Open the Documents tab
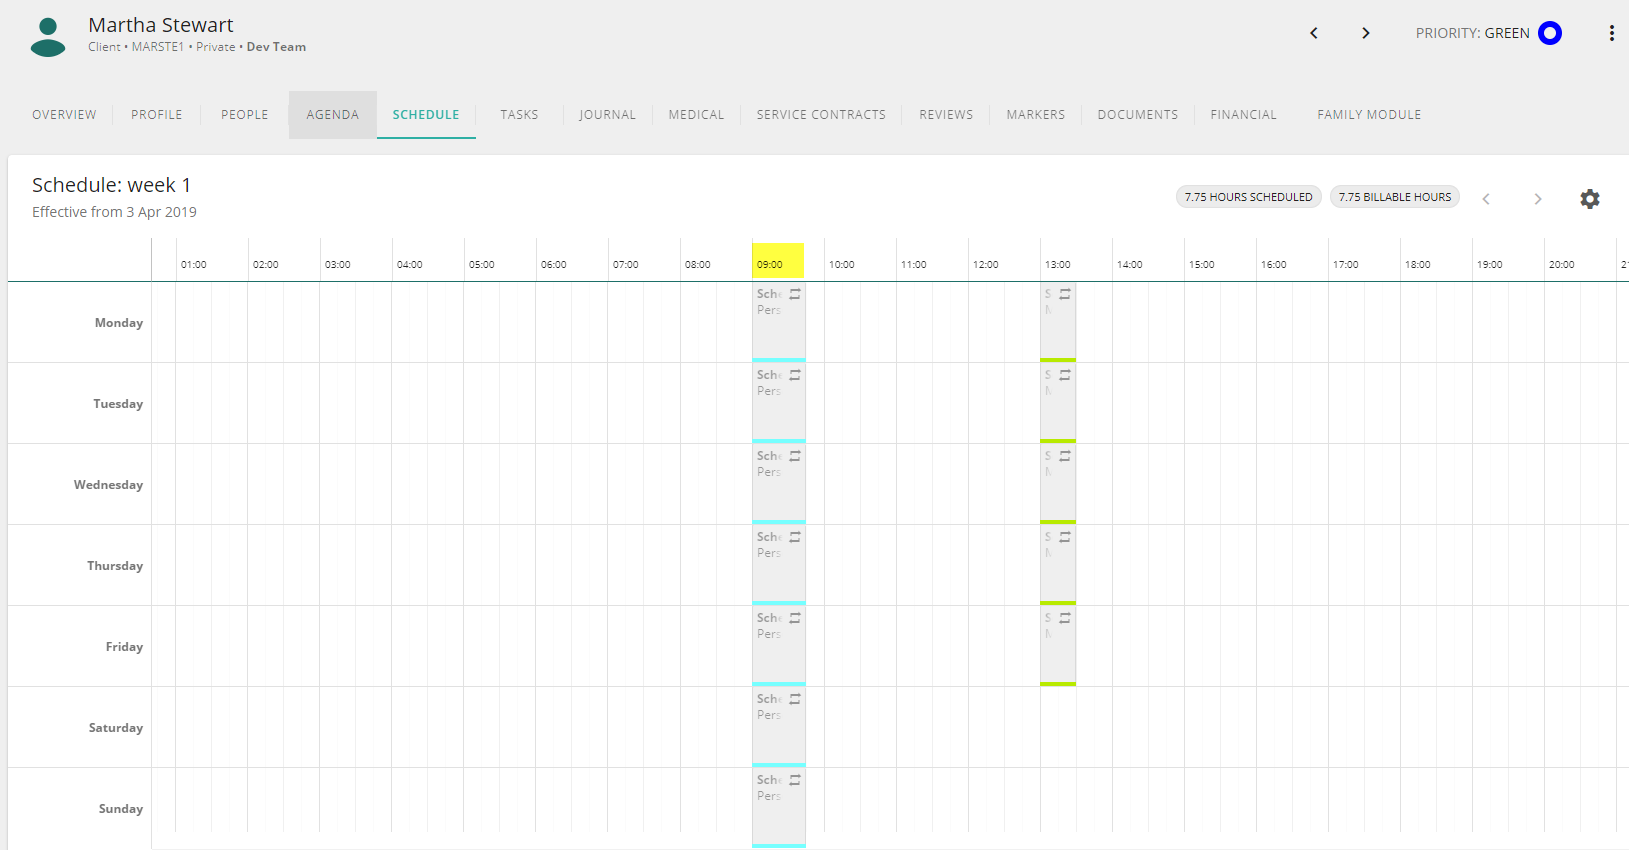The image size is (1629, 850). click(x=1138, y=115)
